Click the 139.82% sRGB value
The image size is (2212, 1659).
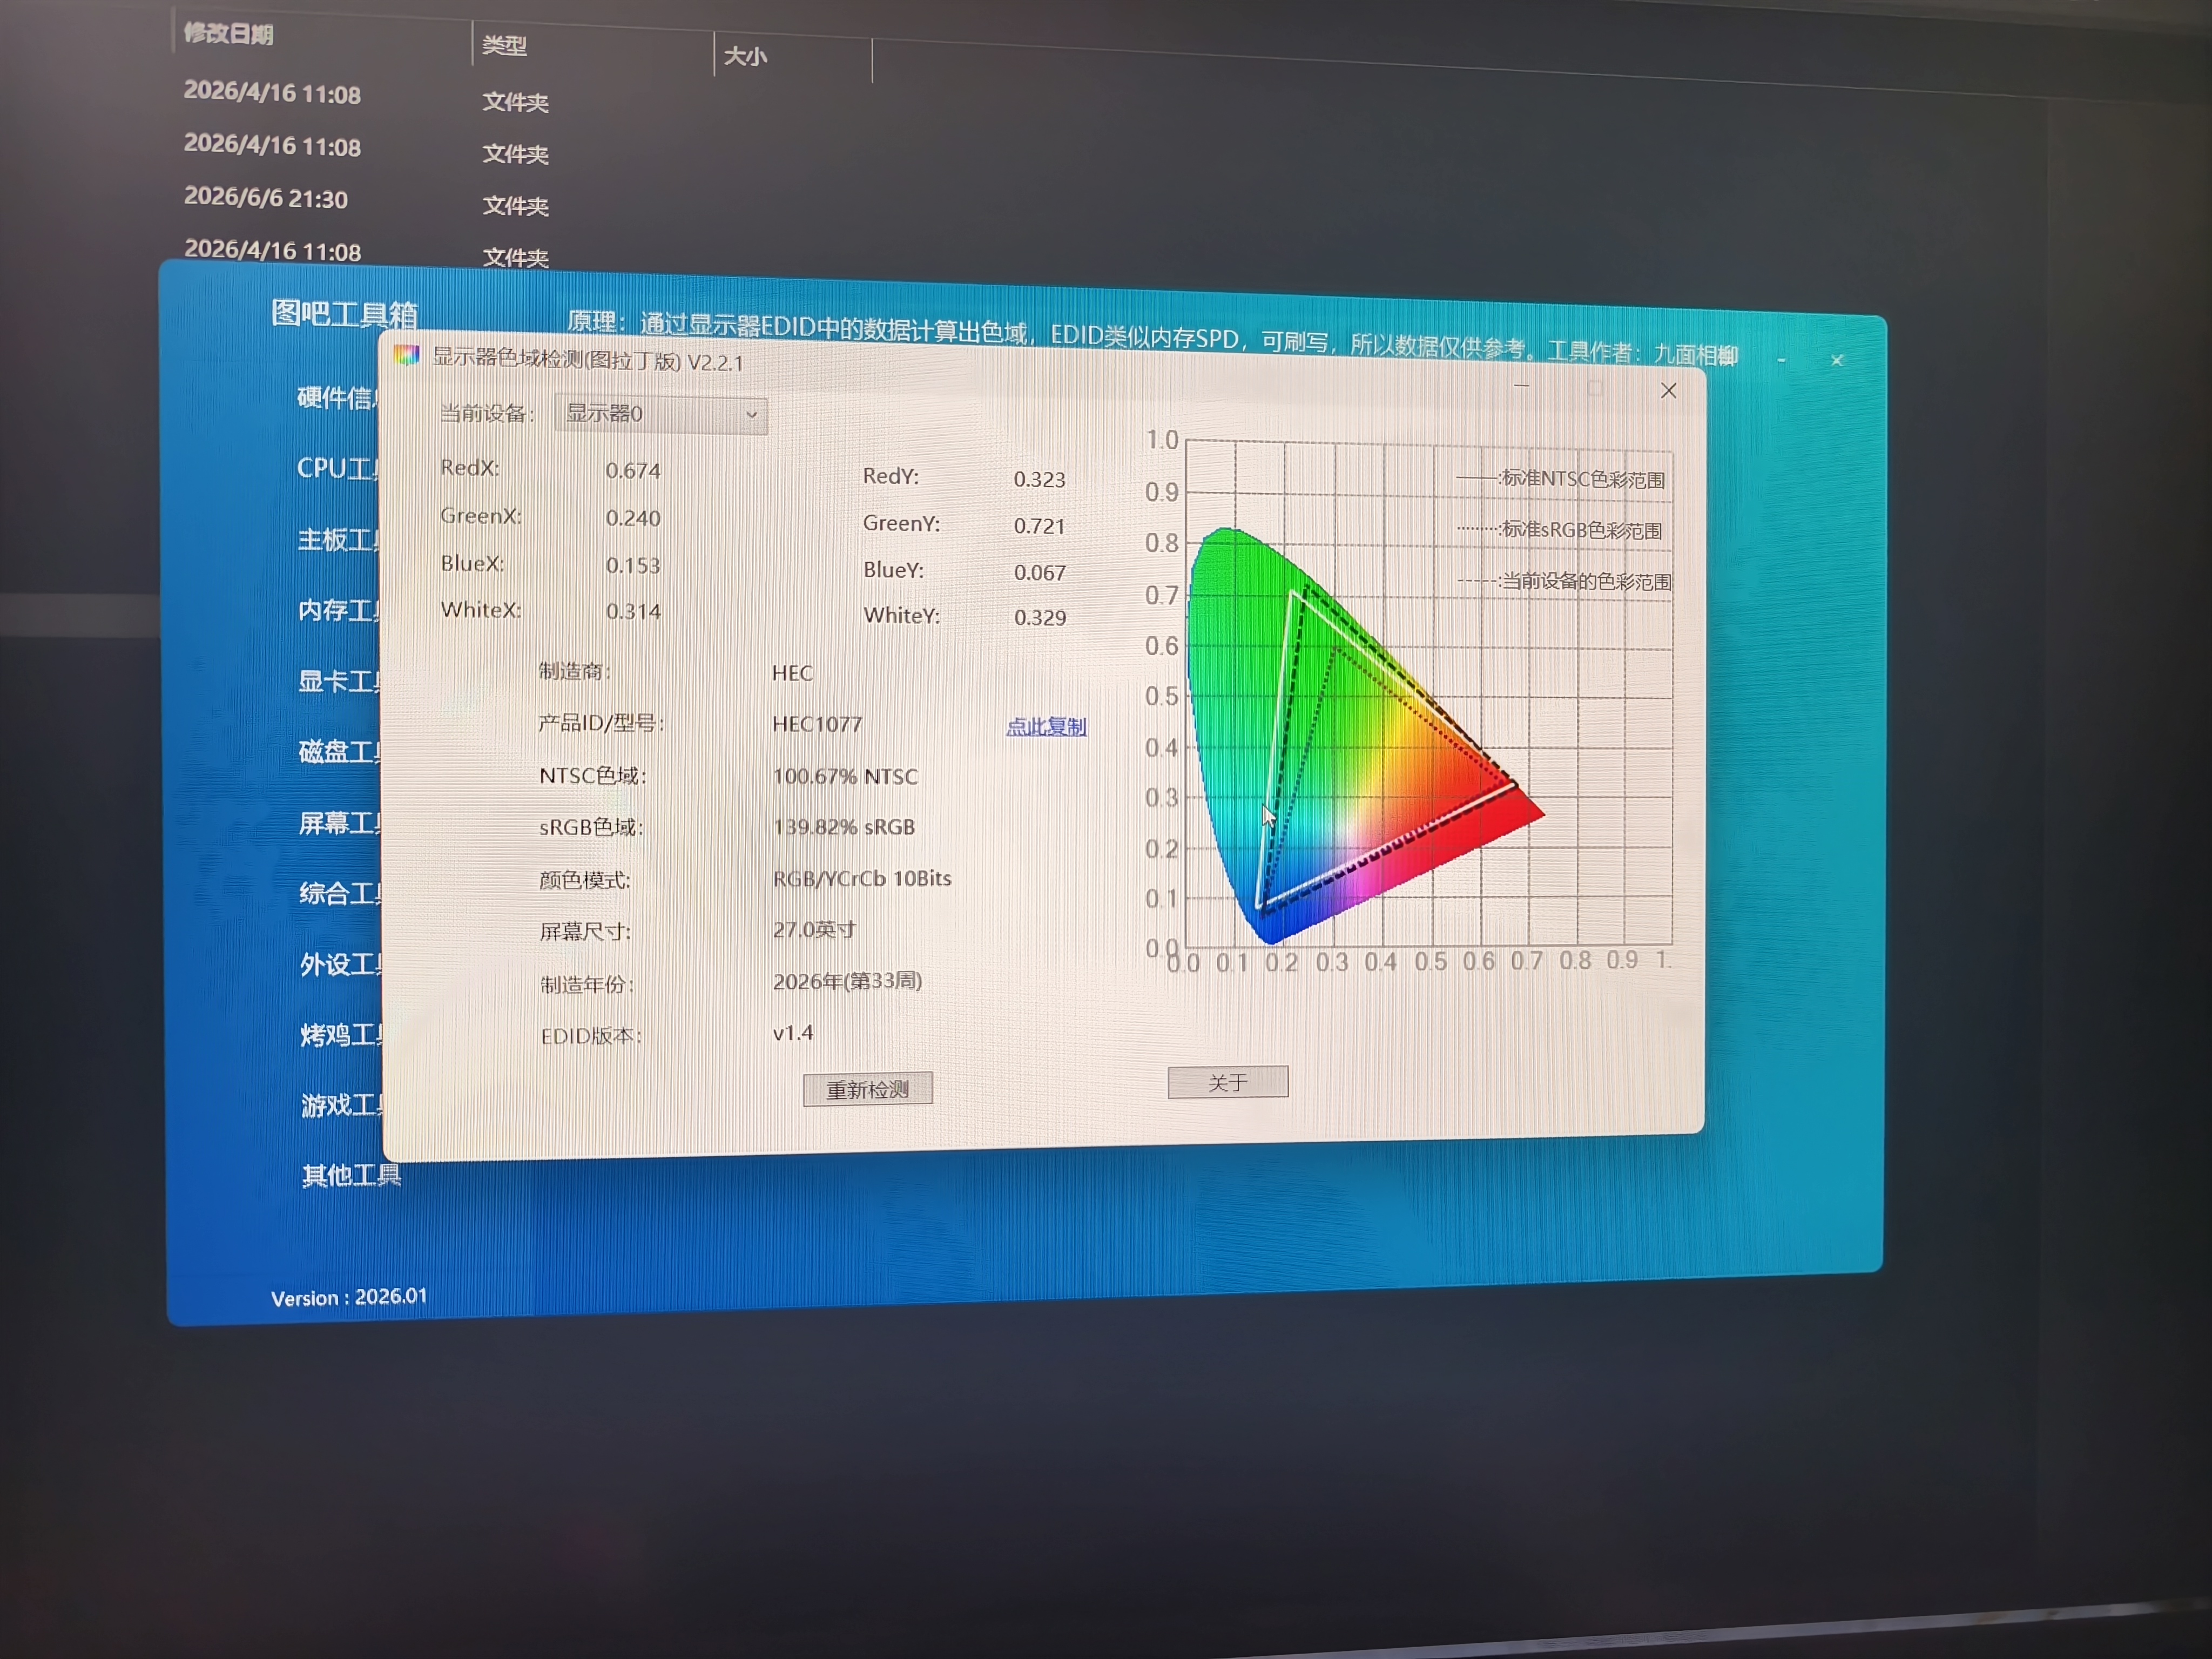844,827
